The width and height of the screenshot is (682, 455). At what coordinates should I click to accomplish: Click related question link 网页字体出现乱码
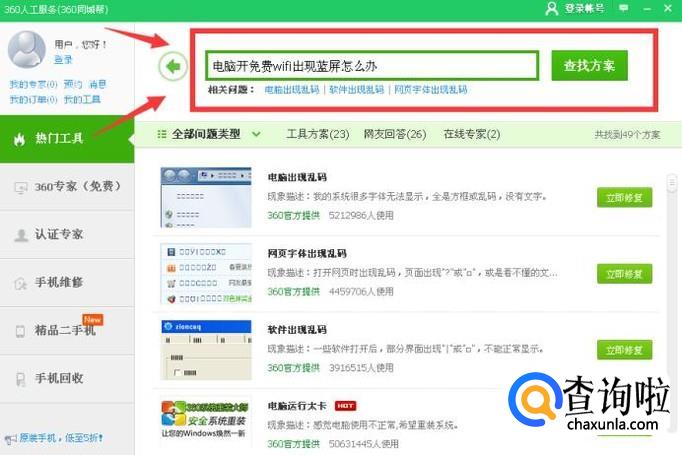(431, 90)
